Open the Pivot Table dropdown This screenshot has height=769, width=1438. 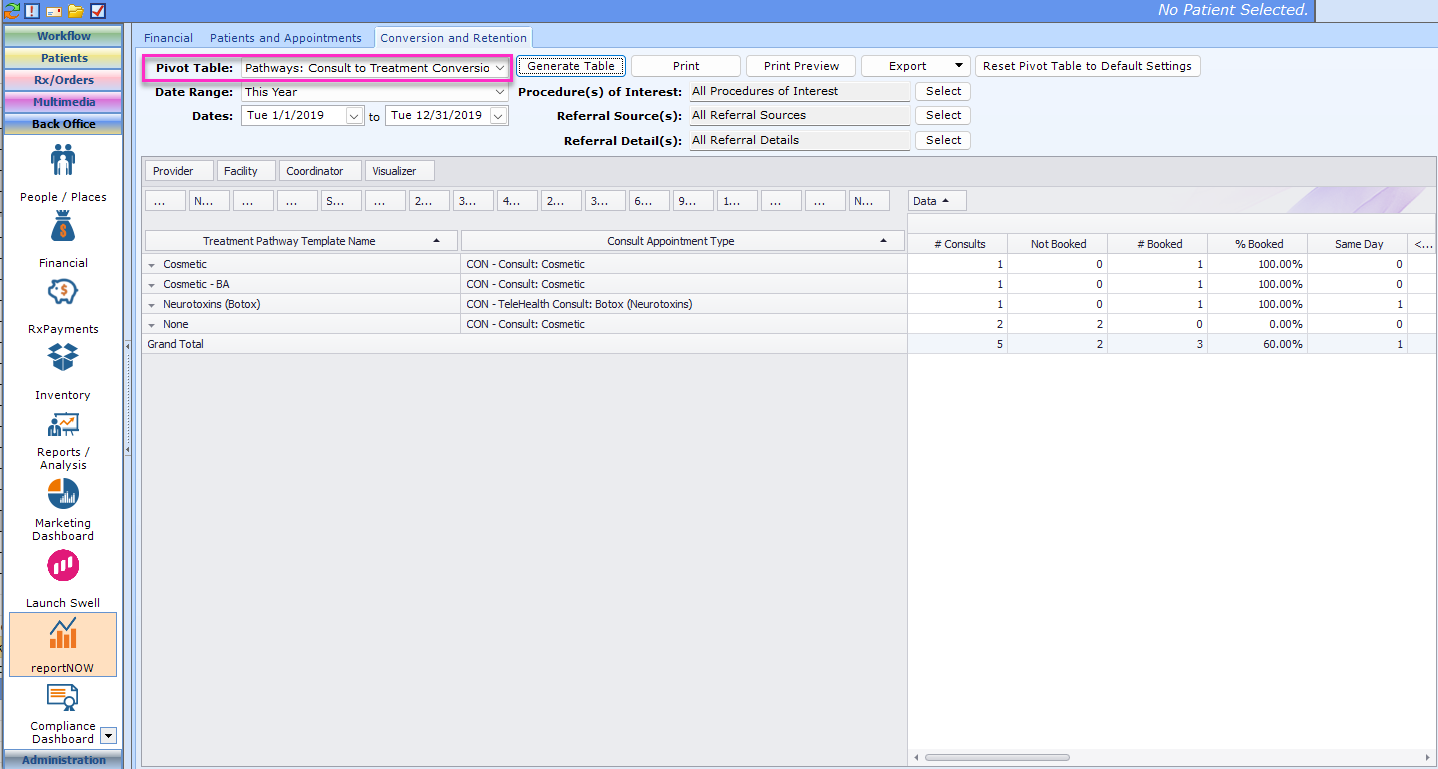[375, 67]
